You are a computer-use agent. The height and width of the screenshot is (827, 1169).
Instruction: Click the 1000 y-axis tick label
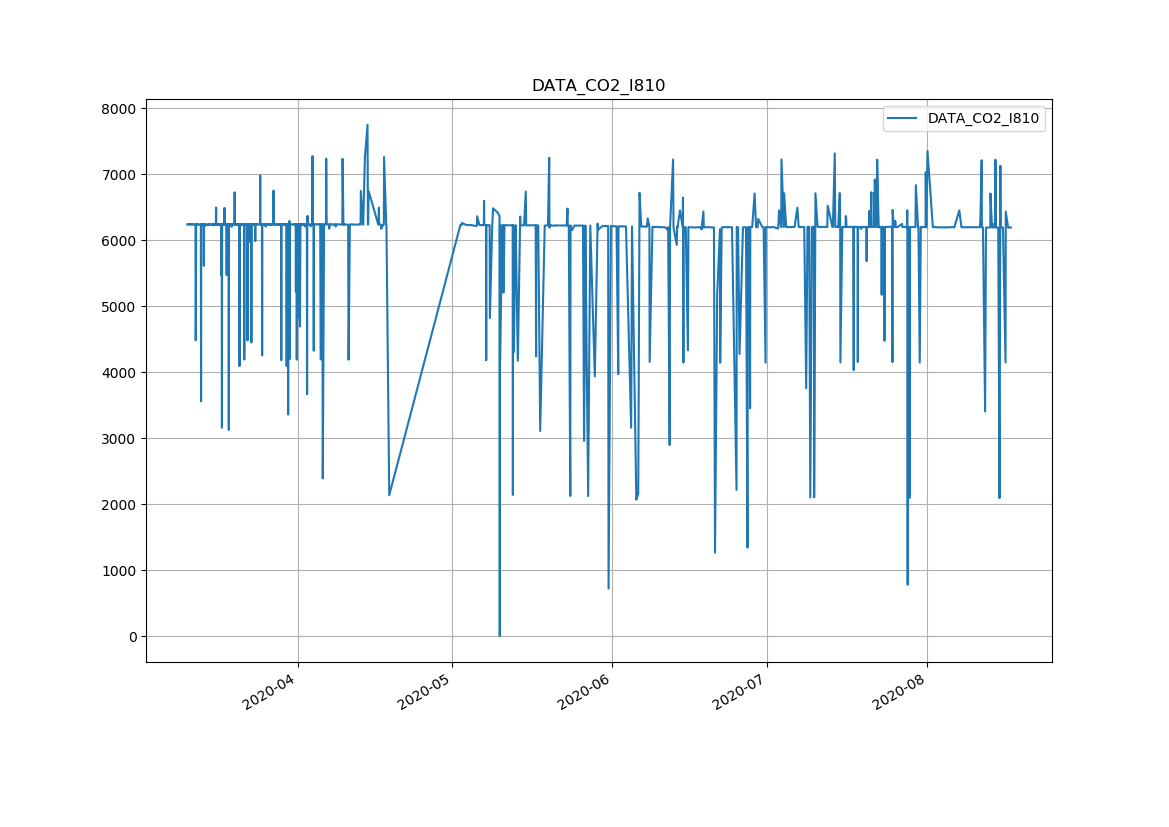pos(118,571)
